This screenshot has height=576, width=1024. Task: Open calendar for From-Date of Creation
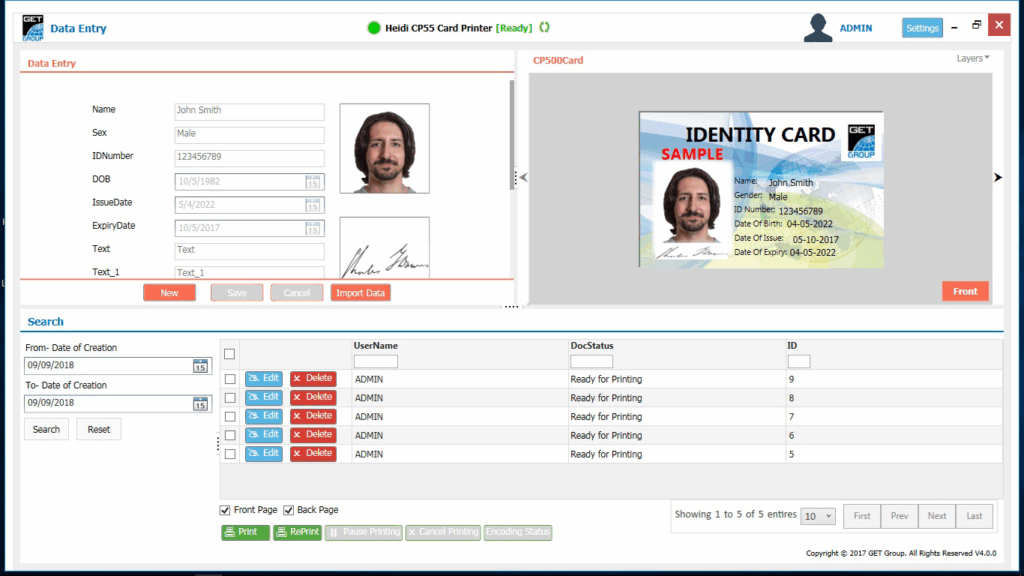[200, 366]
